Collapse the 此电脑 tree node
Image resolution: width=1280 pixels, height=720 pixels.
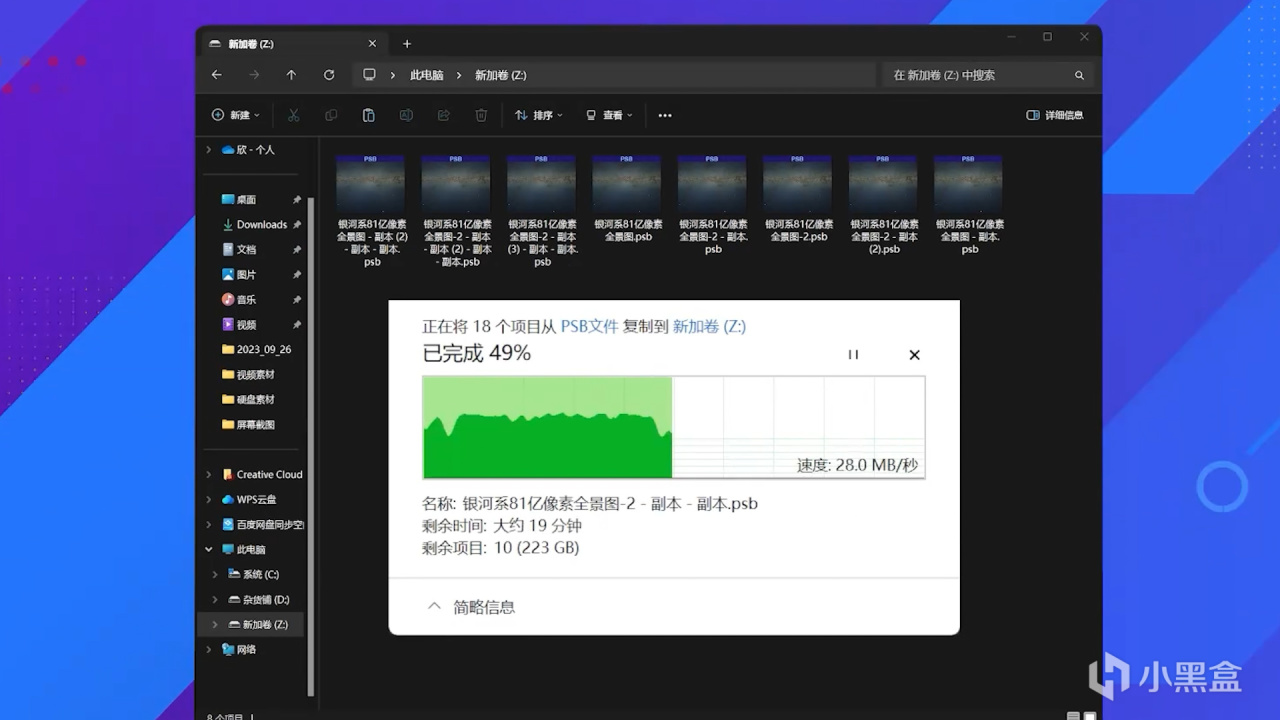coord(208,550)
